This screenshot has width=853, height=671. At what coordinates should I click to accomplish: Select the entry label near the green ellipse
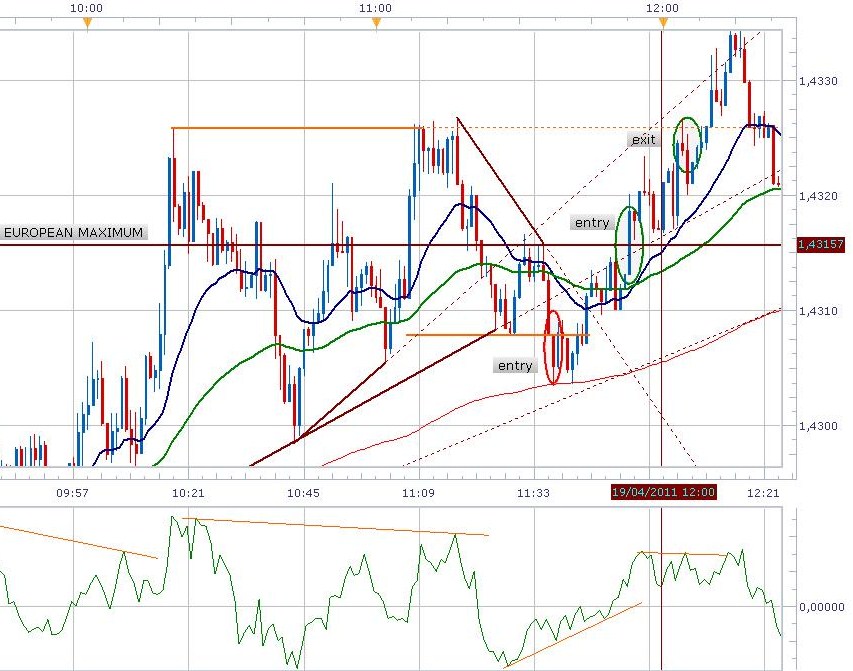(x=592, y=223)
